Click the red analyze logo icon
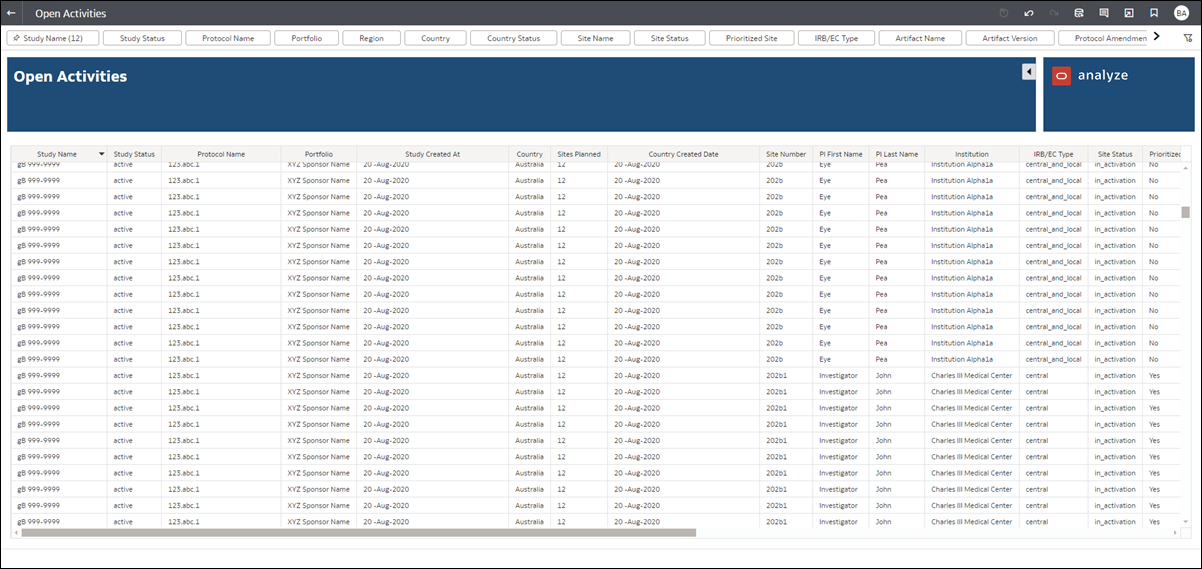Image resolution: width=1202 pixels, height=569 pixels. (1061, 75)
